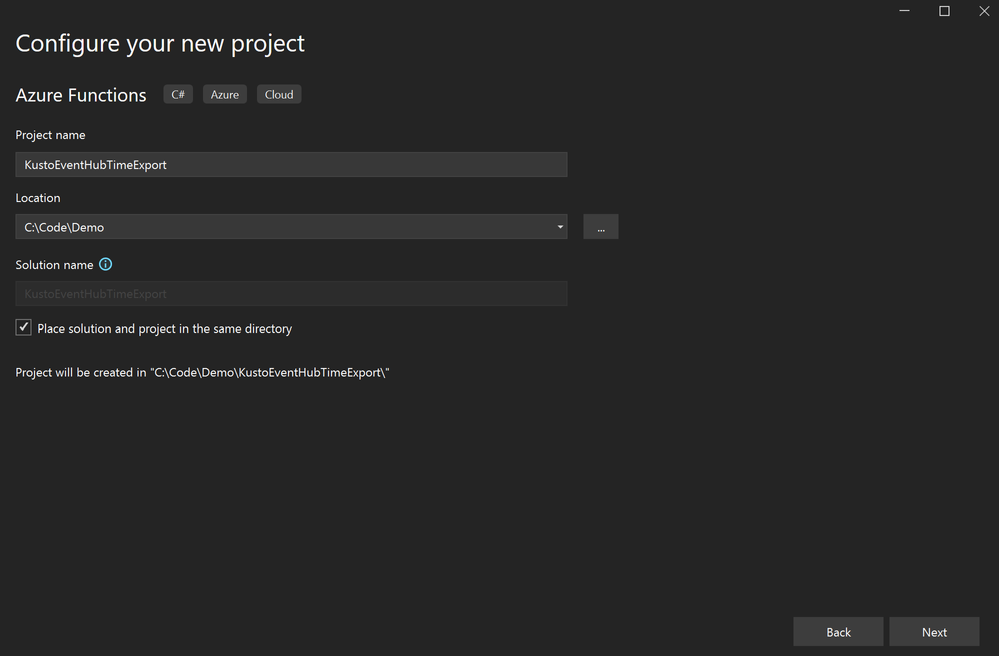The image size is (999, 656).
Task: Click the disabled Solution name field
Action: click(x=291, y=294)
